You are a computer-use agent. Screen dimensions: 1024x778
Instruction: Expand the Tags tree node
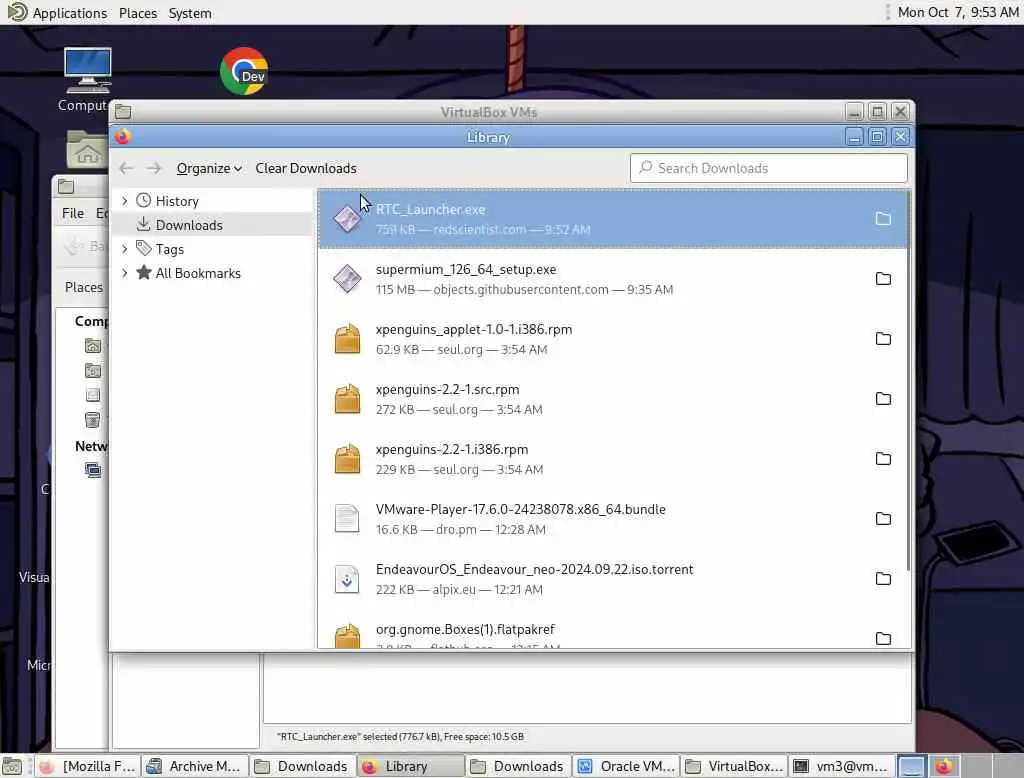pyautogui.click(x=125, y=249)
